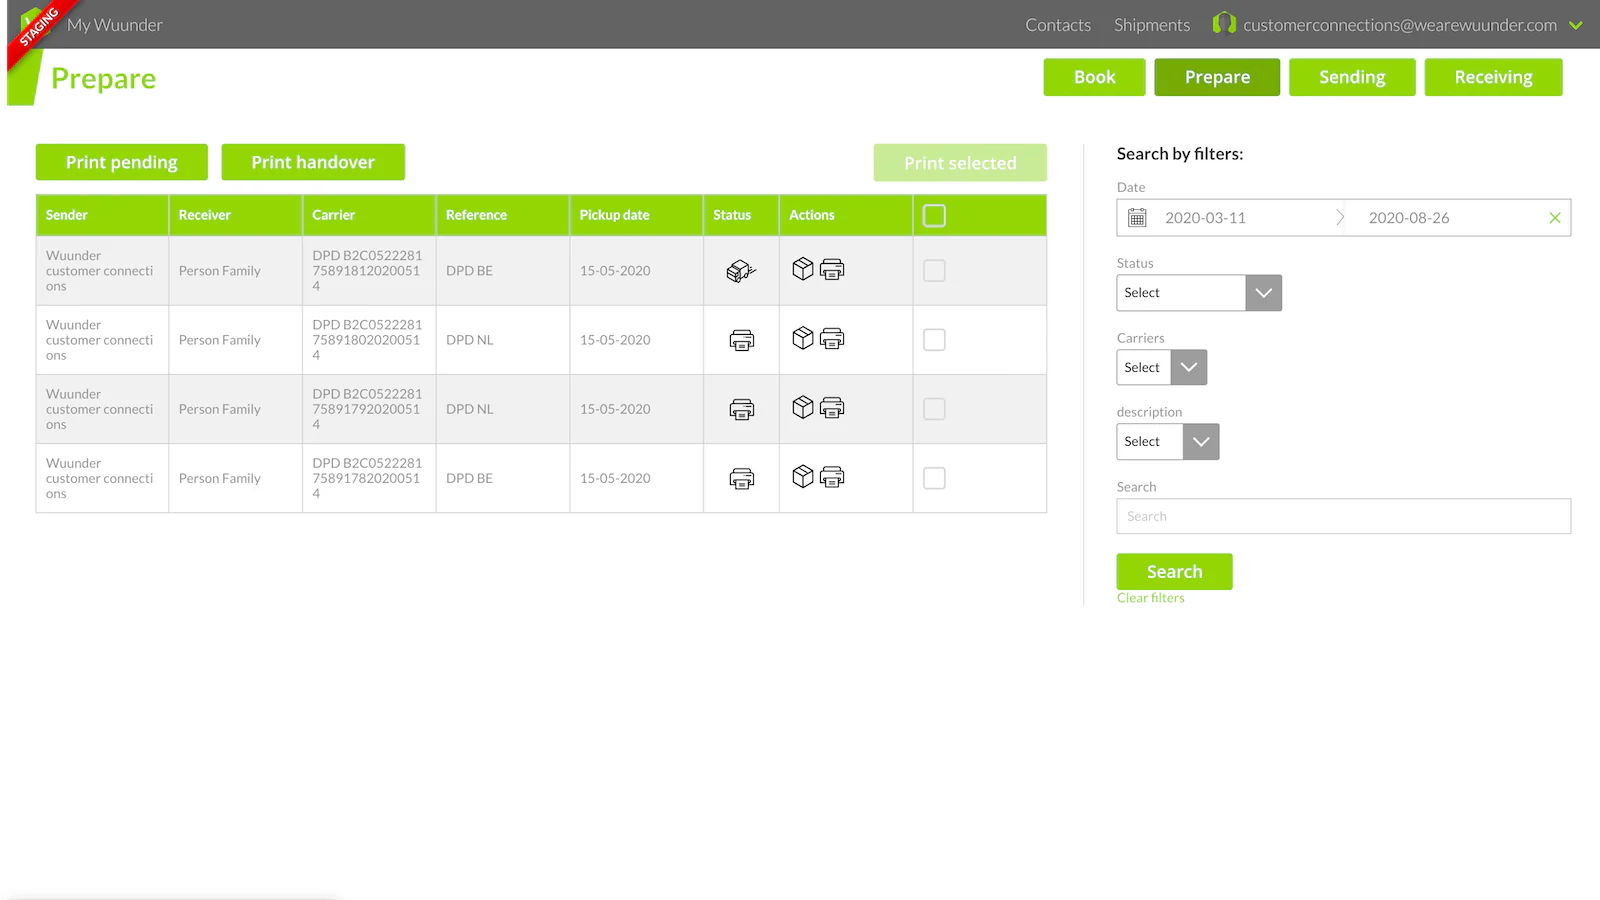Check the box for shipment 75891782020051
Viewport: 1600px width, 900px height.
pos(934,478)
